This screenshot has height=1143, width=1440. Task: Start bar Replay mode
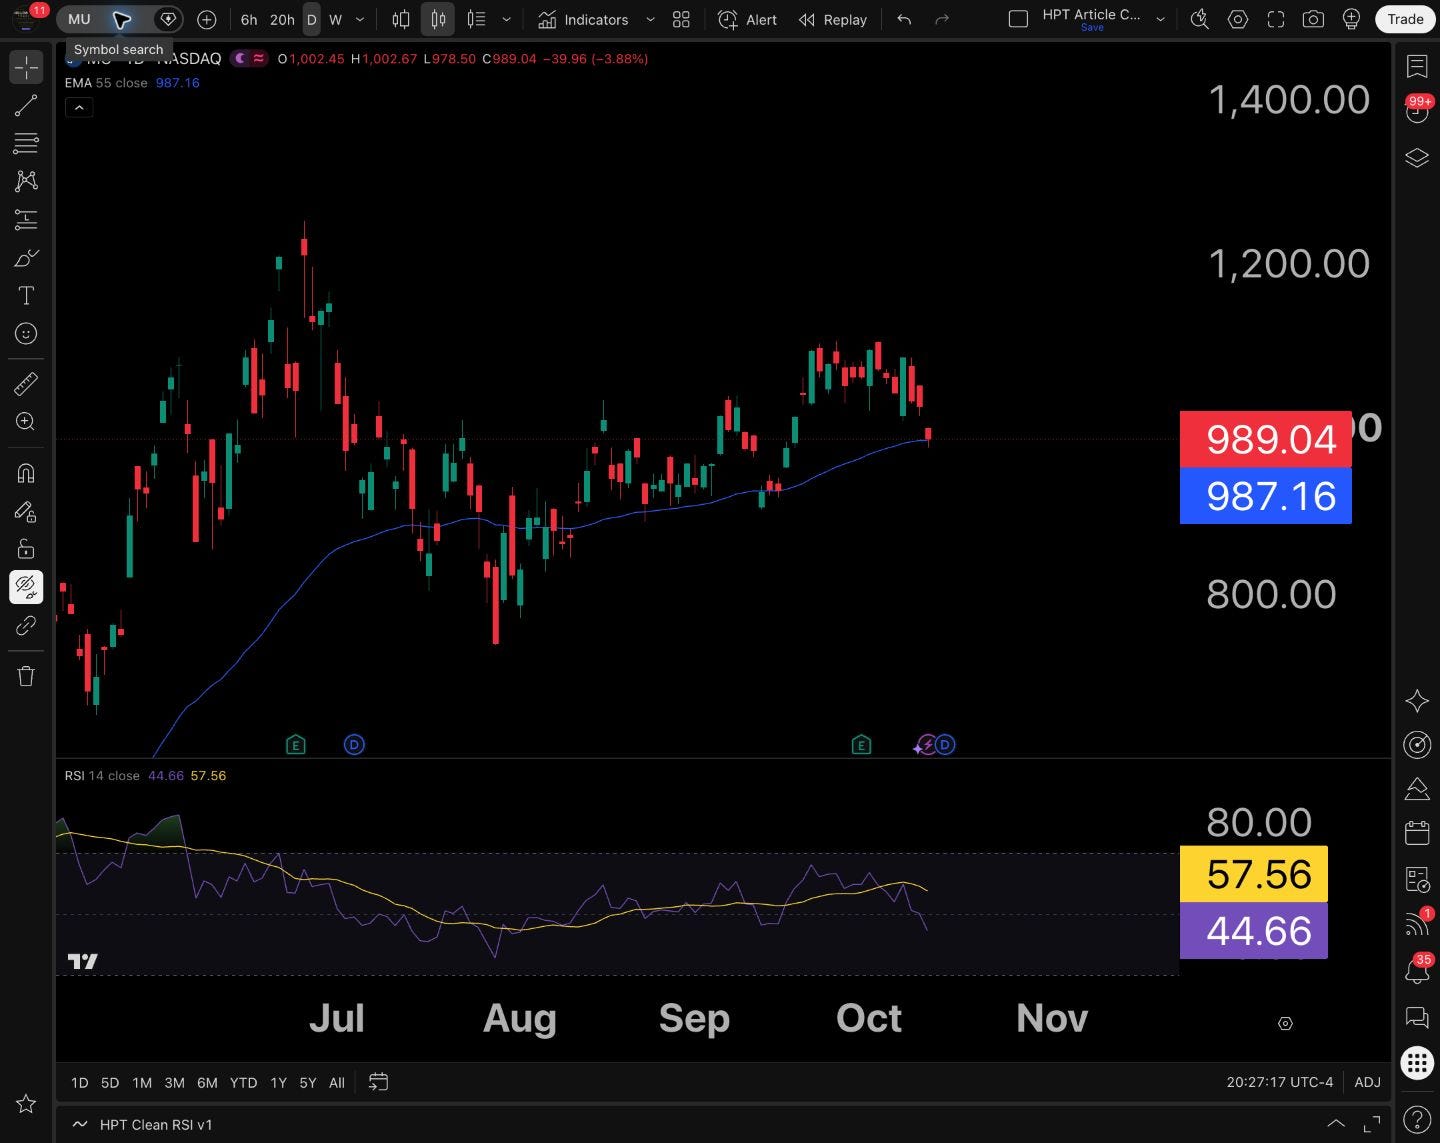click(833, 19)
